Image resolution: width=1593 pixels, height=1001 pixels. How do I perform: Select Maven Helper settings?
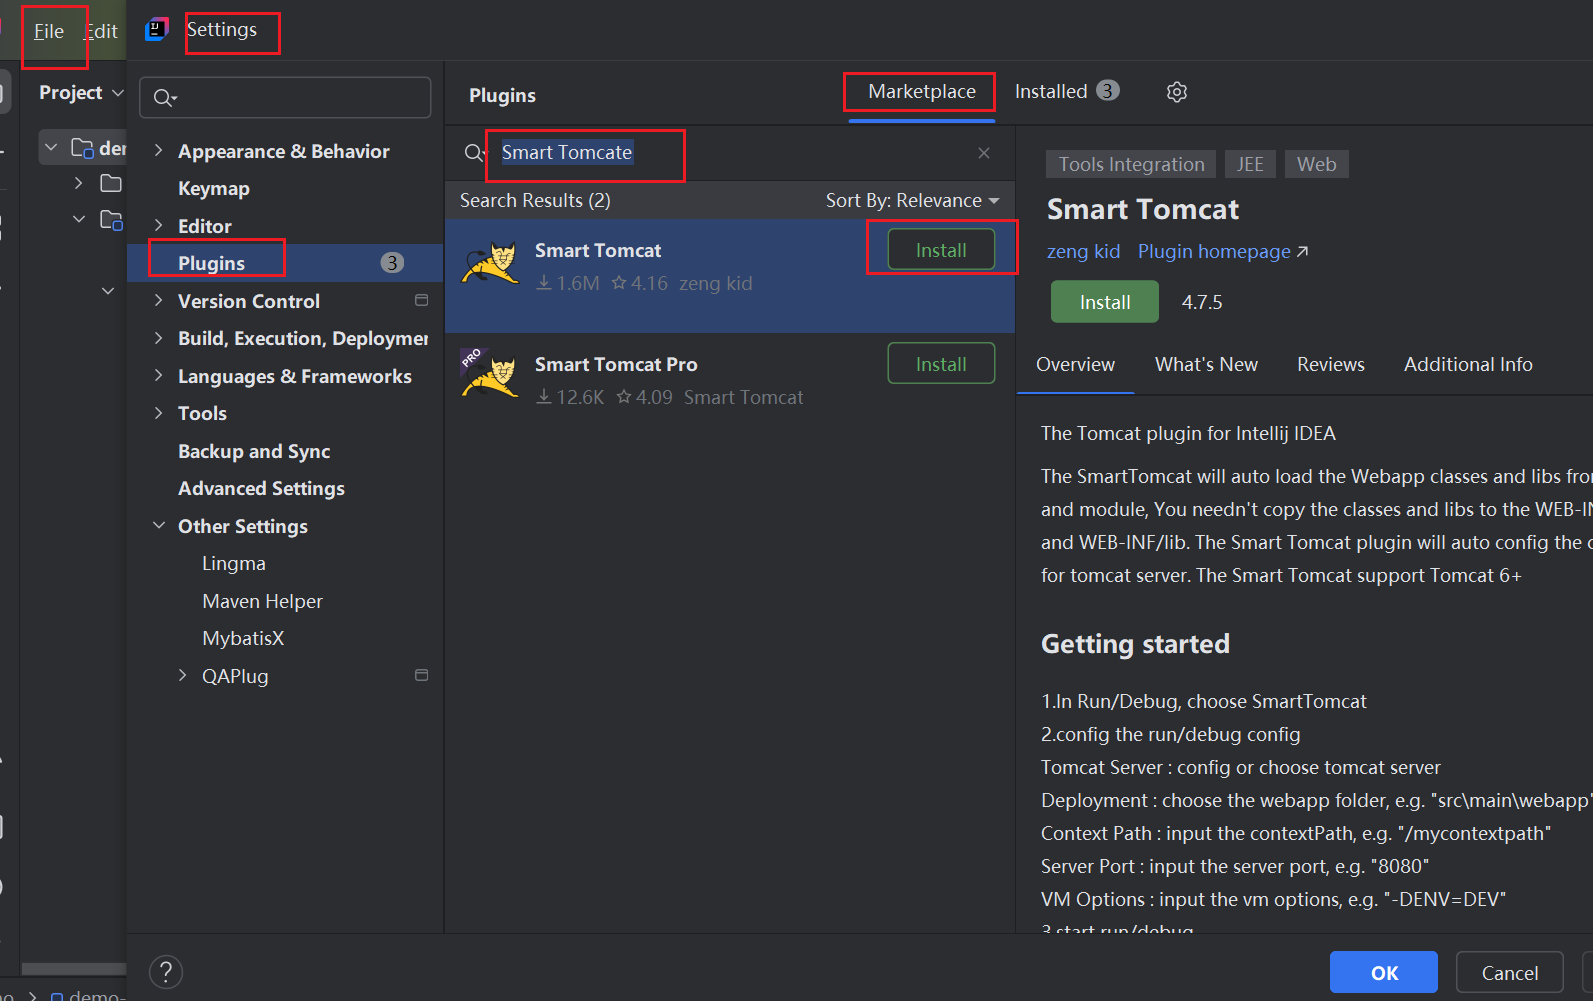point(262,601)
